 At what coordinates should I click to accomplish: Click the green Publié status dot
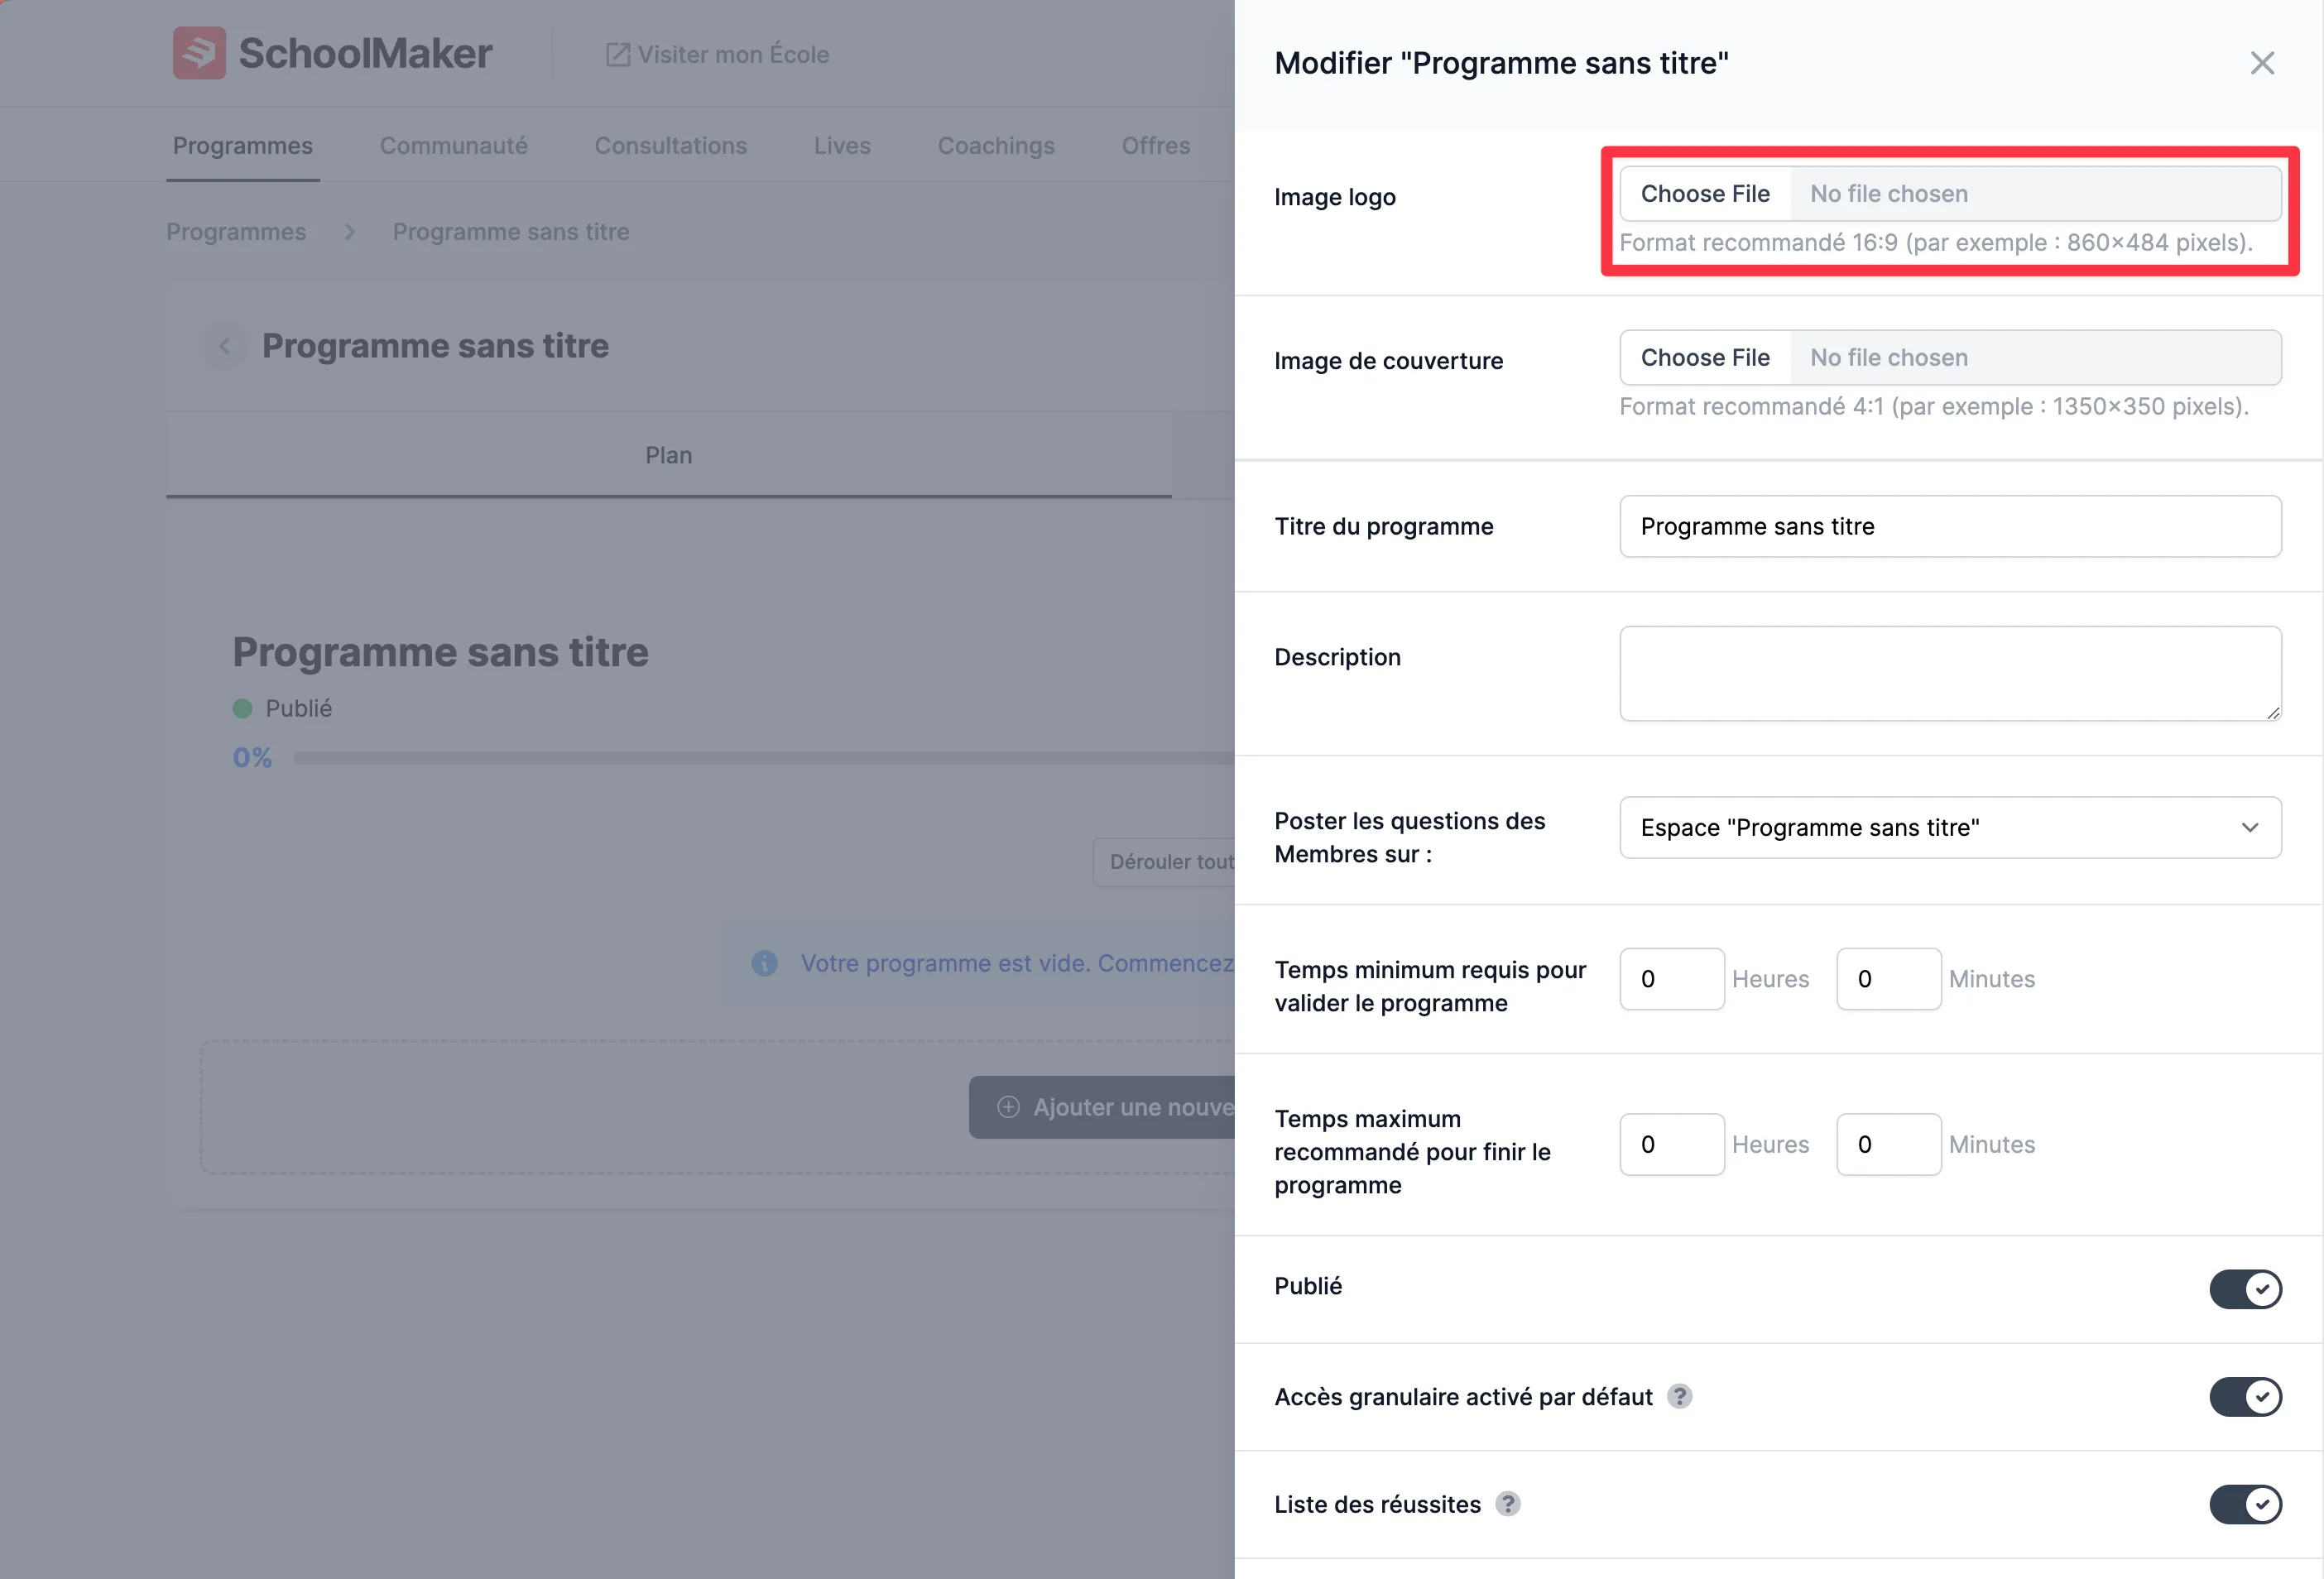(242, 709)
